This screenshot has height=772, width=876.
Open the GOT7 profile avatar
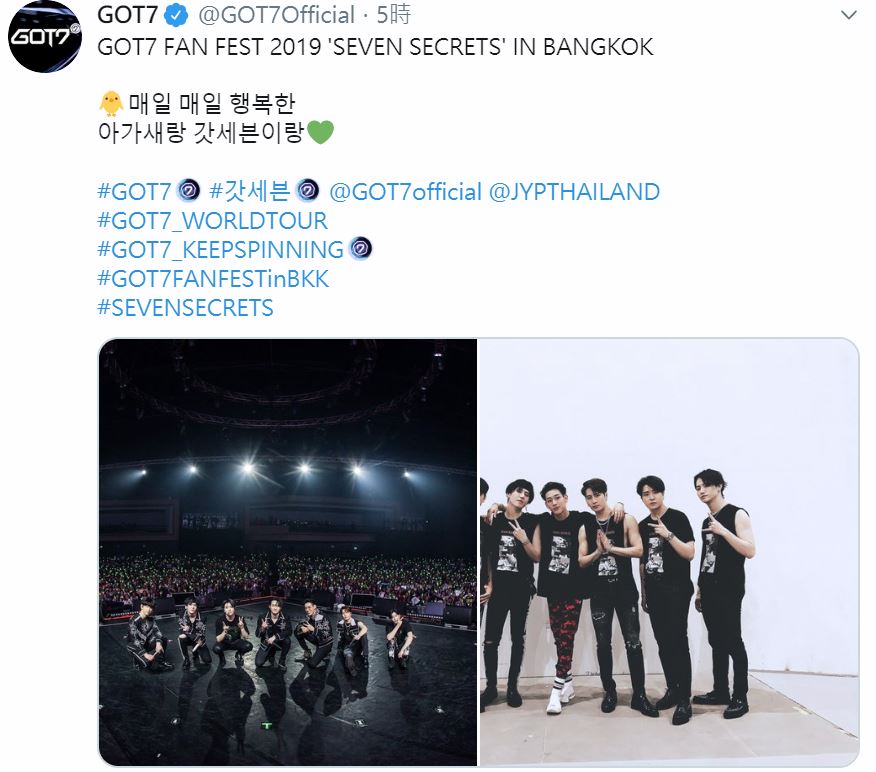pos(45,37)
